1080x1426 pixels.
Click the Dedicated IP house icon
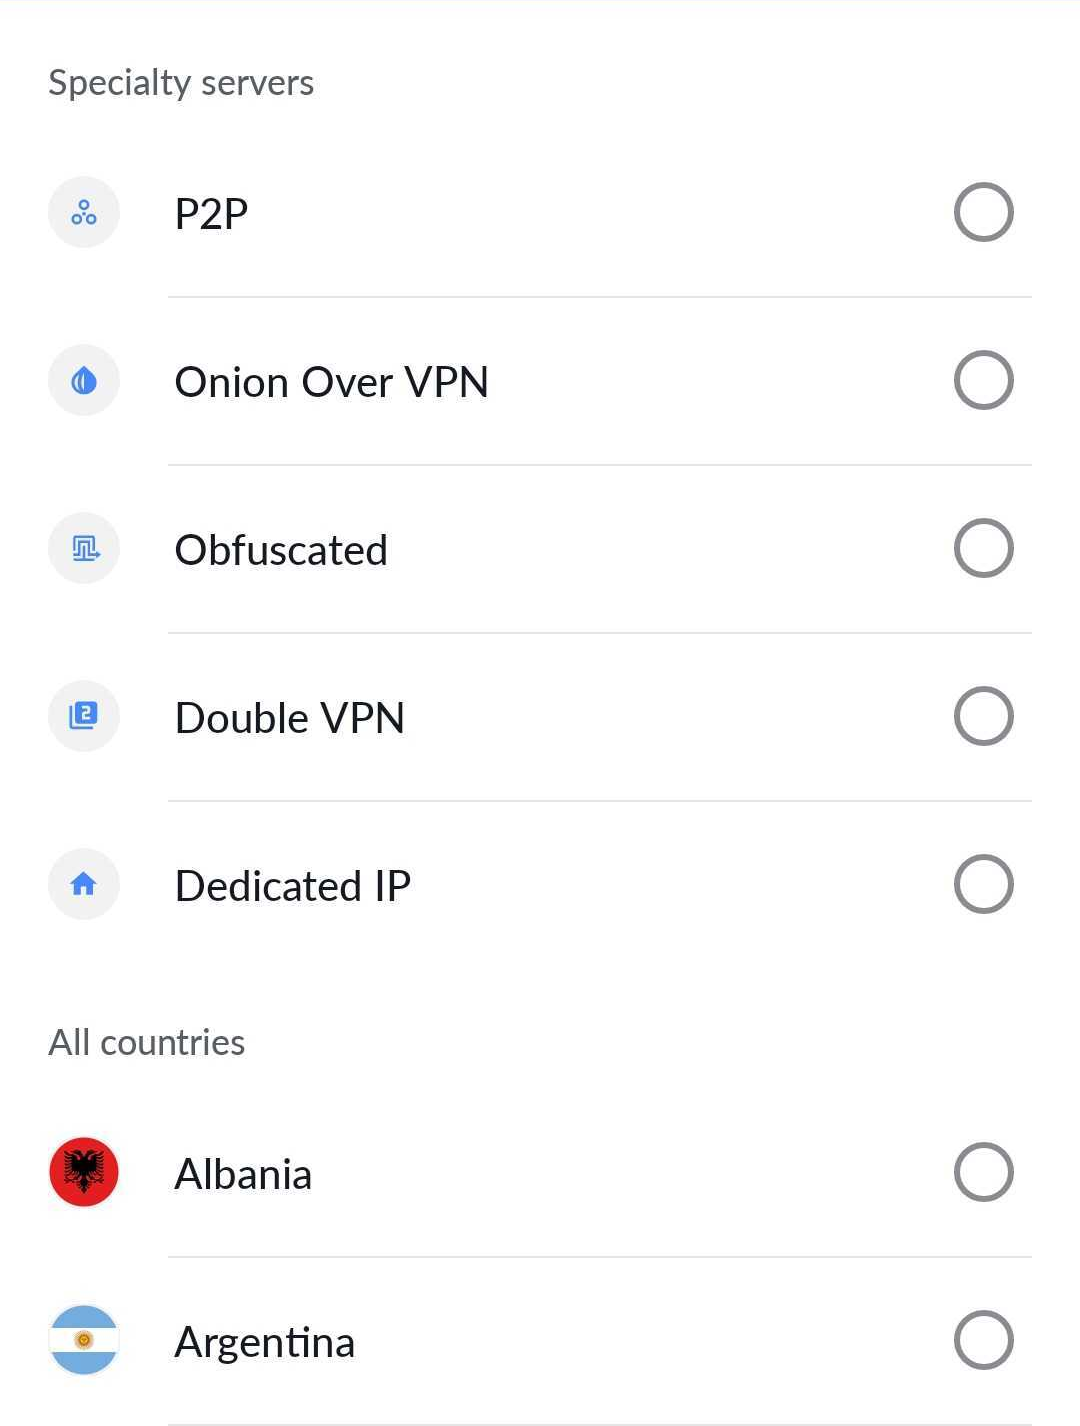coord(84,884)
